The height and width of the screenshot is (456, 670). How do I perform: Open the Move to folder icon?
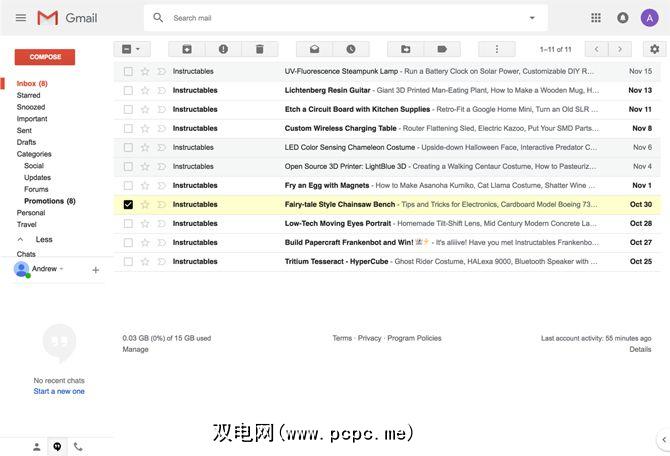point(406,49)
